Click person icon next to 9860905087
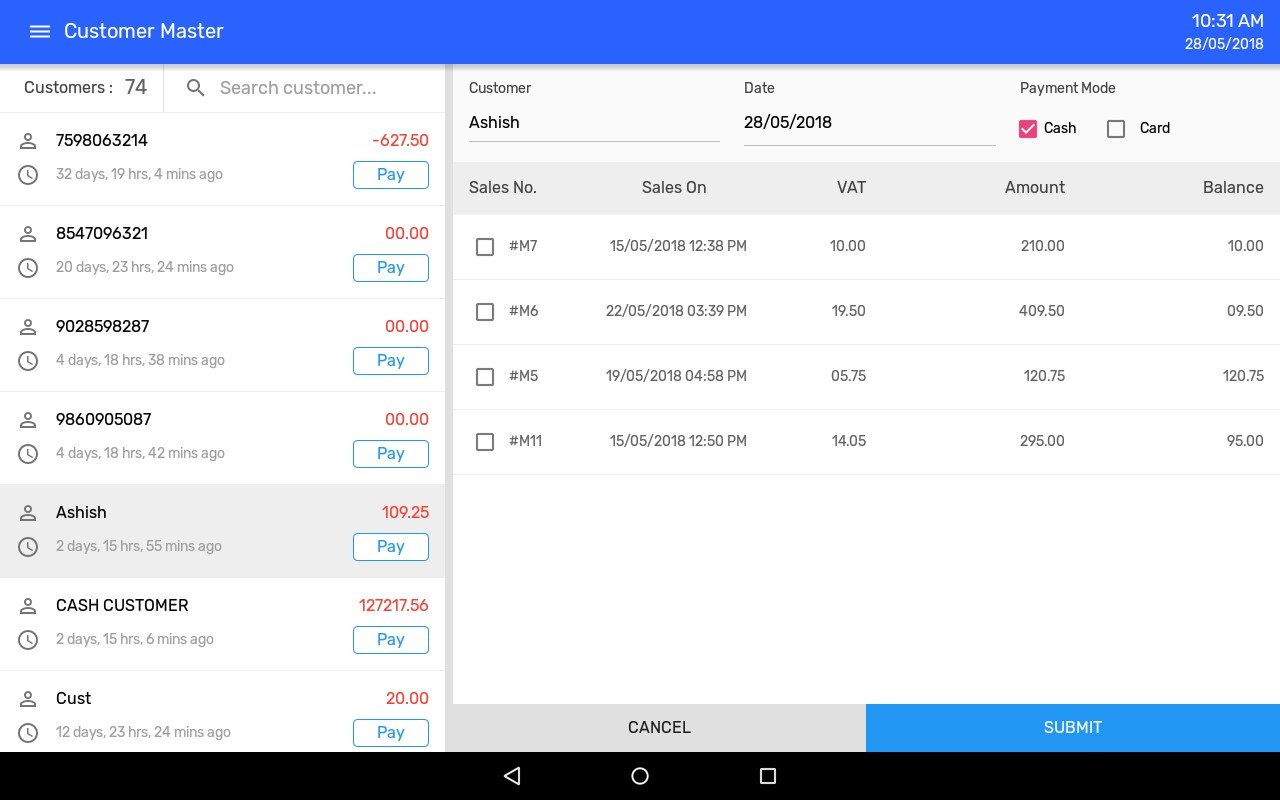The height and width of the screenshot is (800, 1280). [x=28, y=420]
